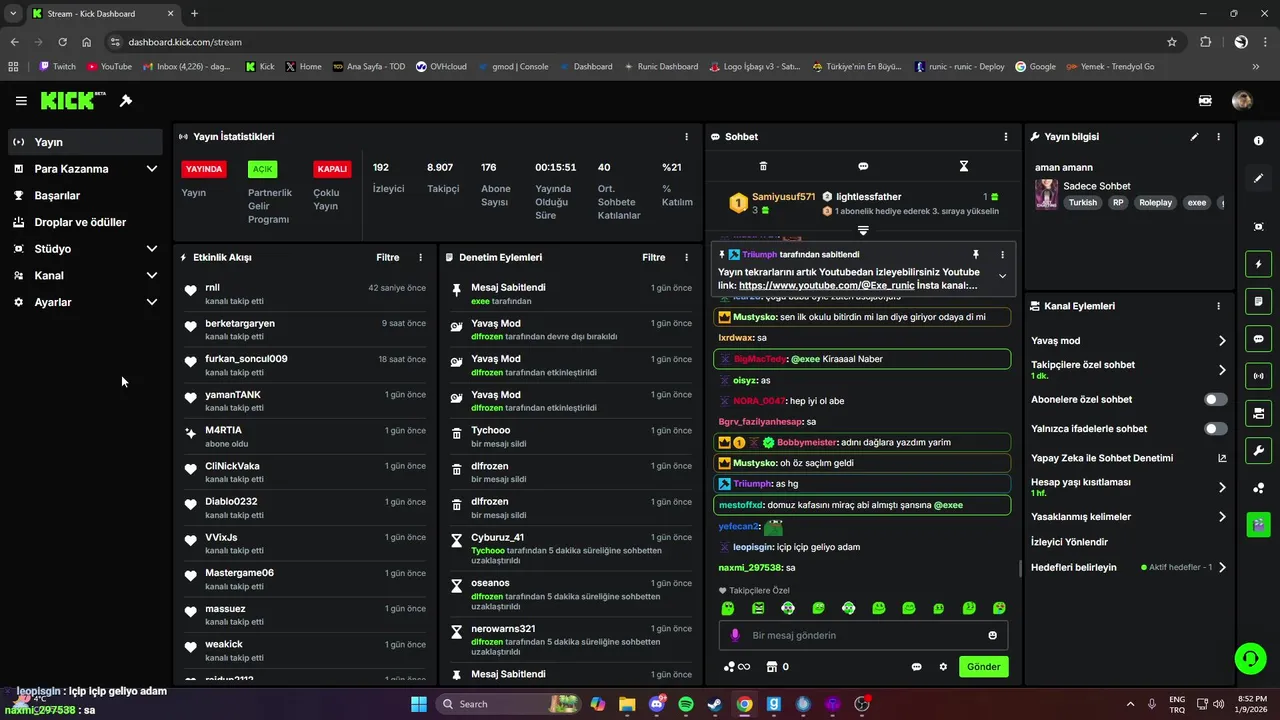Click the lightning bolt icon in the right sidebar
The width and height of the screenshot is (1280, 720).
pyautogui.click(x=1258, y=264)
